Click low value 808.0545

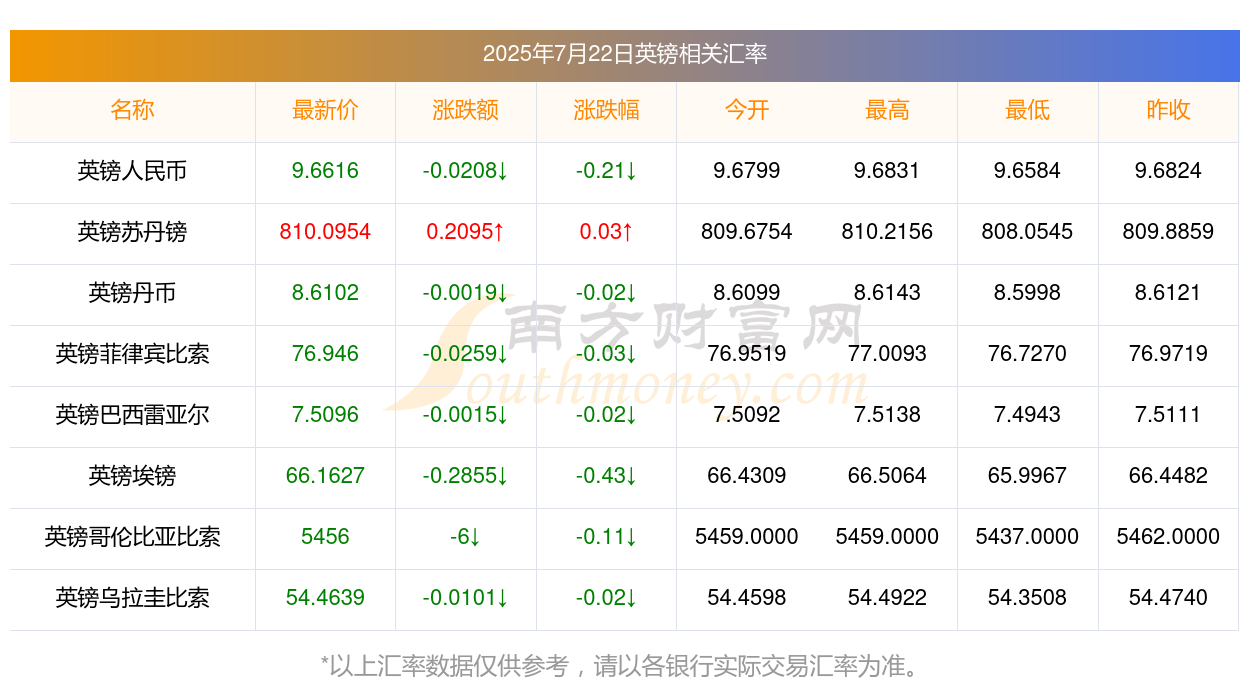coord(1028,232)
